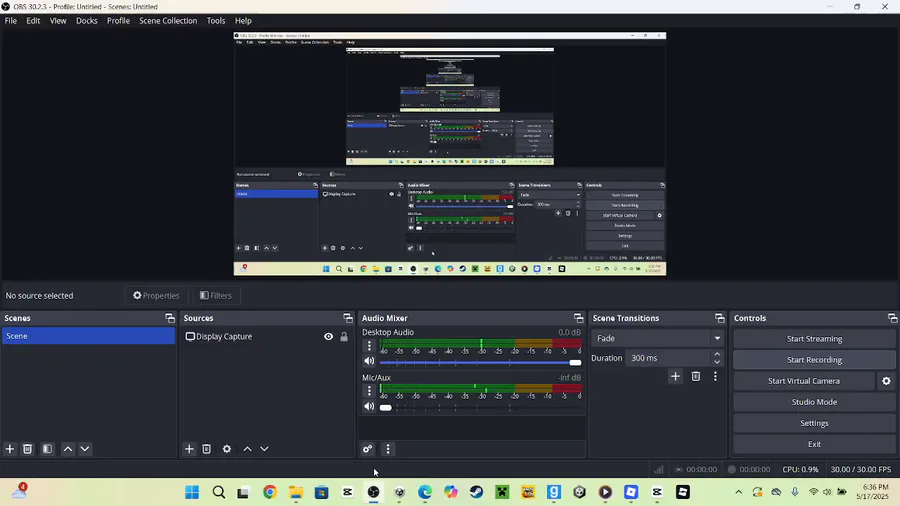Viewport: 900px width, 506px height.
Task: Open Settings from Controls
Action: coord(814,423)
